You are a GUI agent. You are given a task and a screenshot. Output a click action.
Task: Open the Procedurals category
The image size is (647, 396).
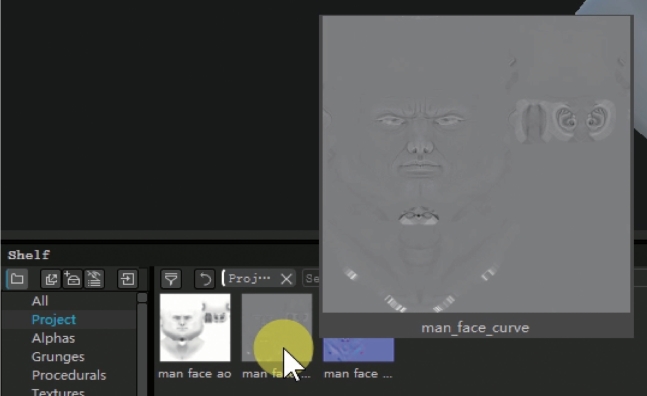click(x=69, y=375)
